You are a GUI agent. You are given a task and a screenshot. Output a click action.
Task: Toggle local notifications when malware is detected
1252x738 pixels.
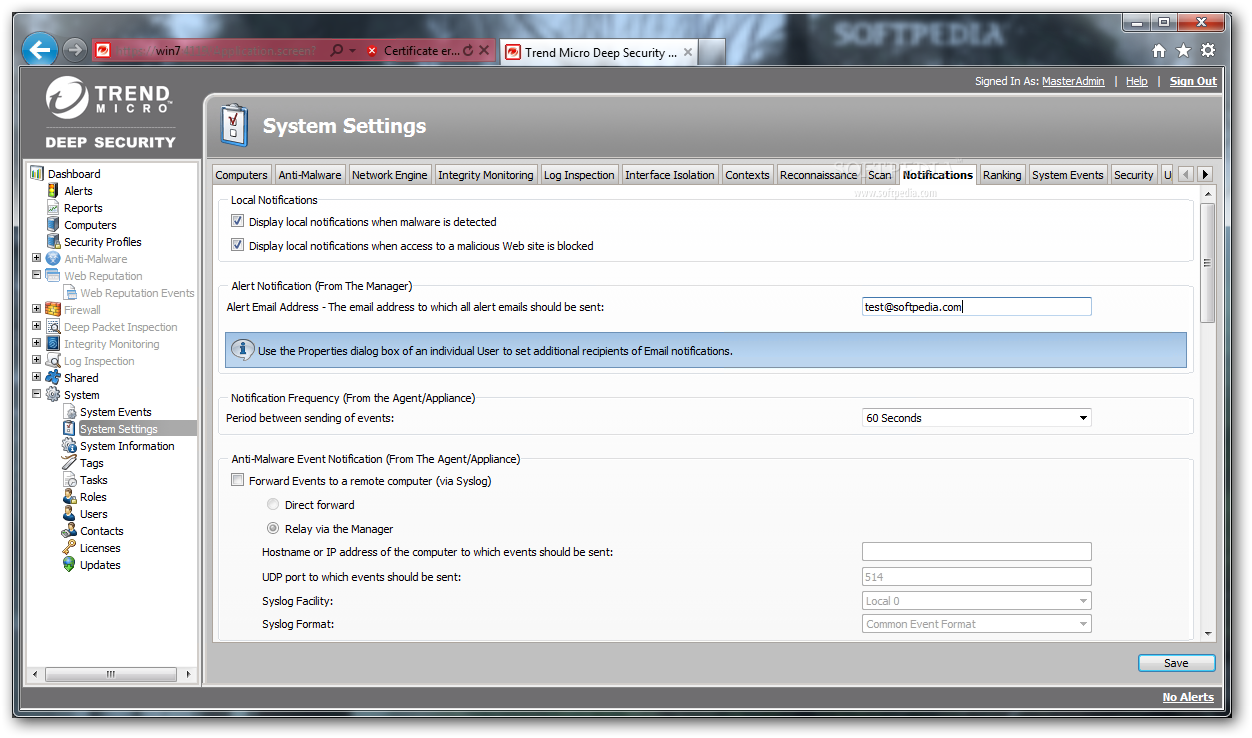237,221
